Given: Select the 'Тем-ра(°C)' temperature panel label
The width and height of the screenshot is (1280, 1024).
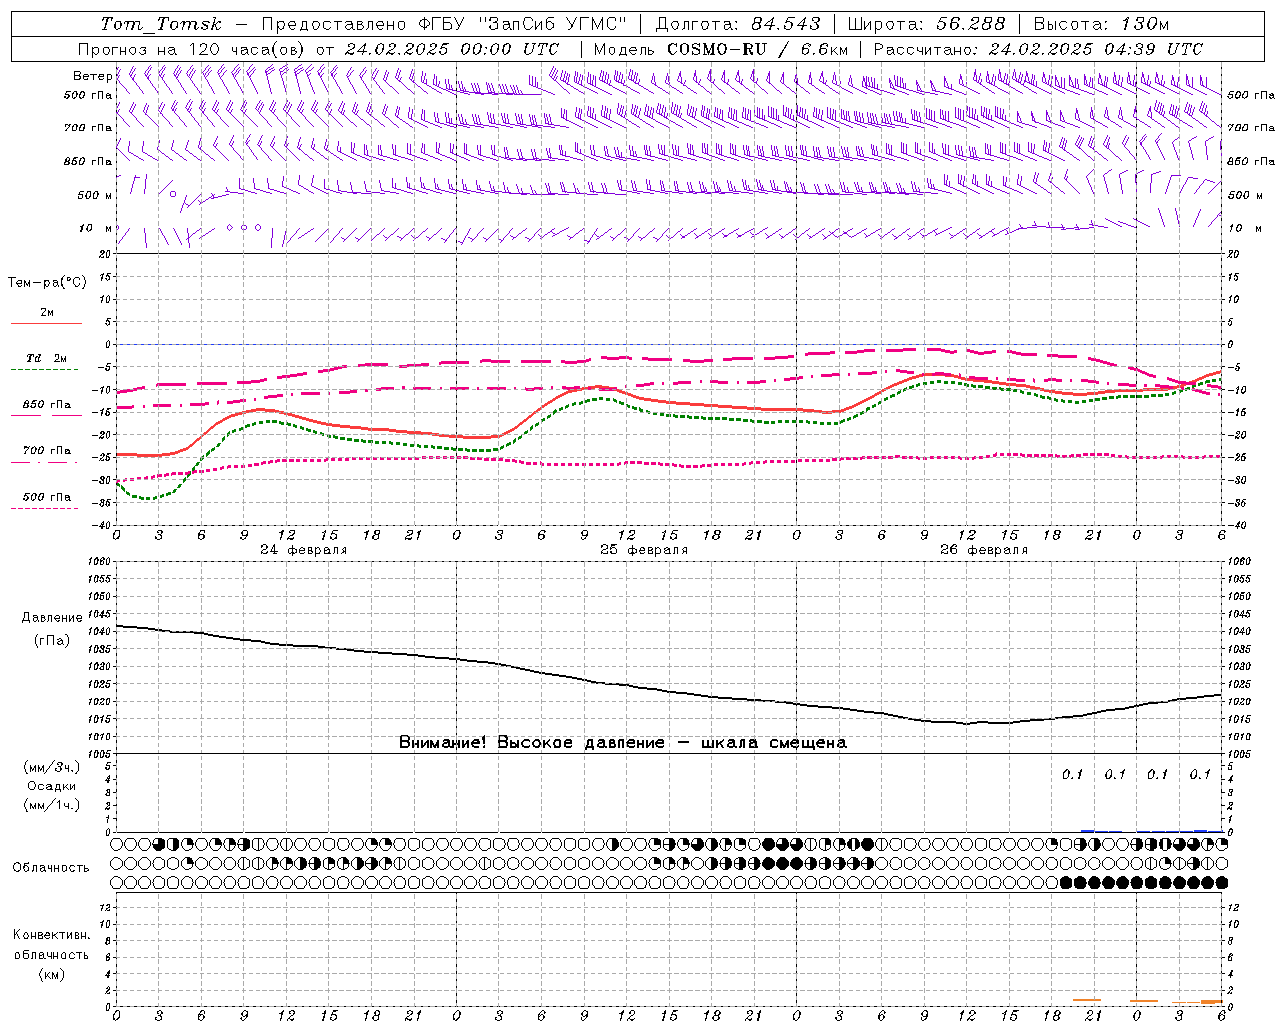Looking at the screenshot, I should 47,283.
